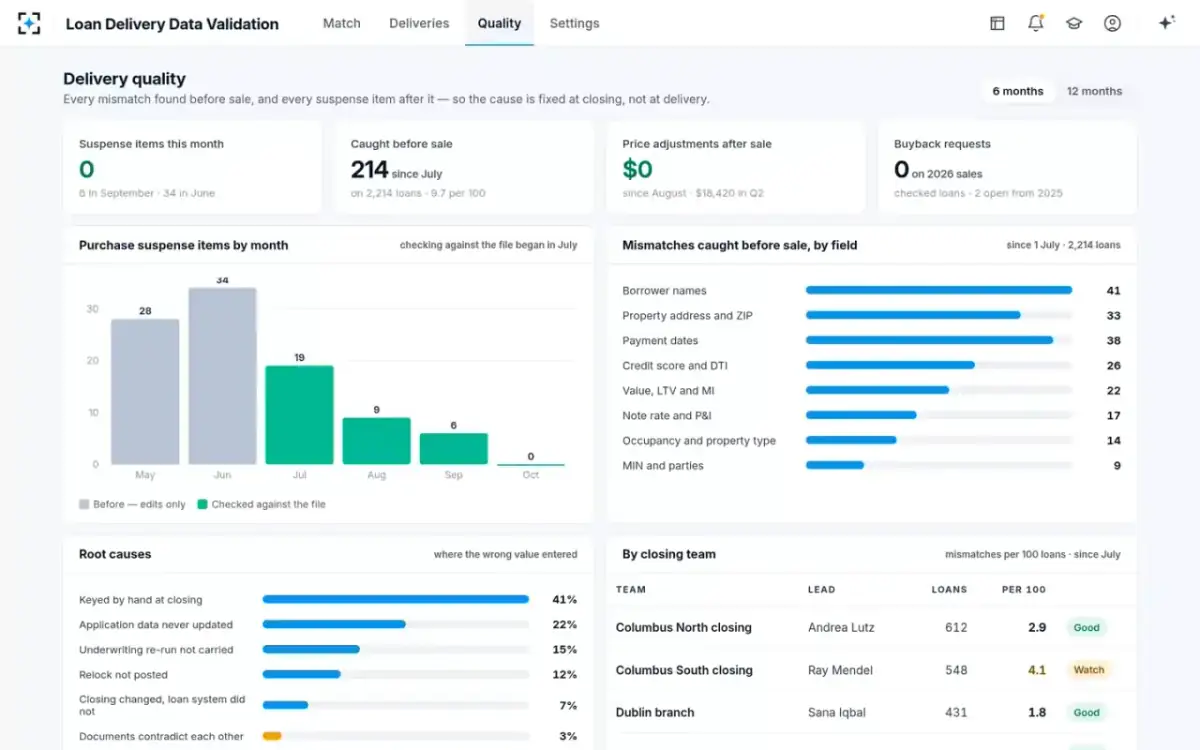Sort by the PER 100 column header
This screenshot has height=750, width=1200.
pyautogui.click(x=1024, y=590)
